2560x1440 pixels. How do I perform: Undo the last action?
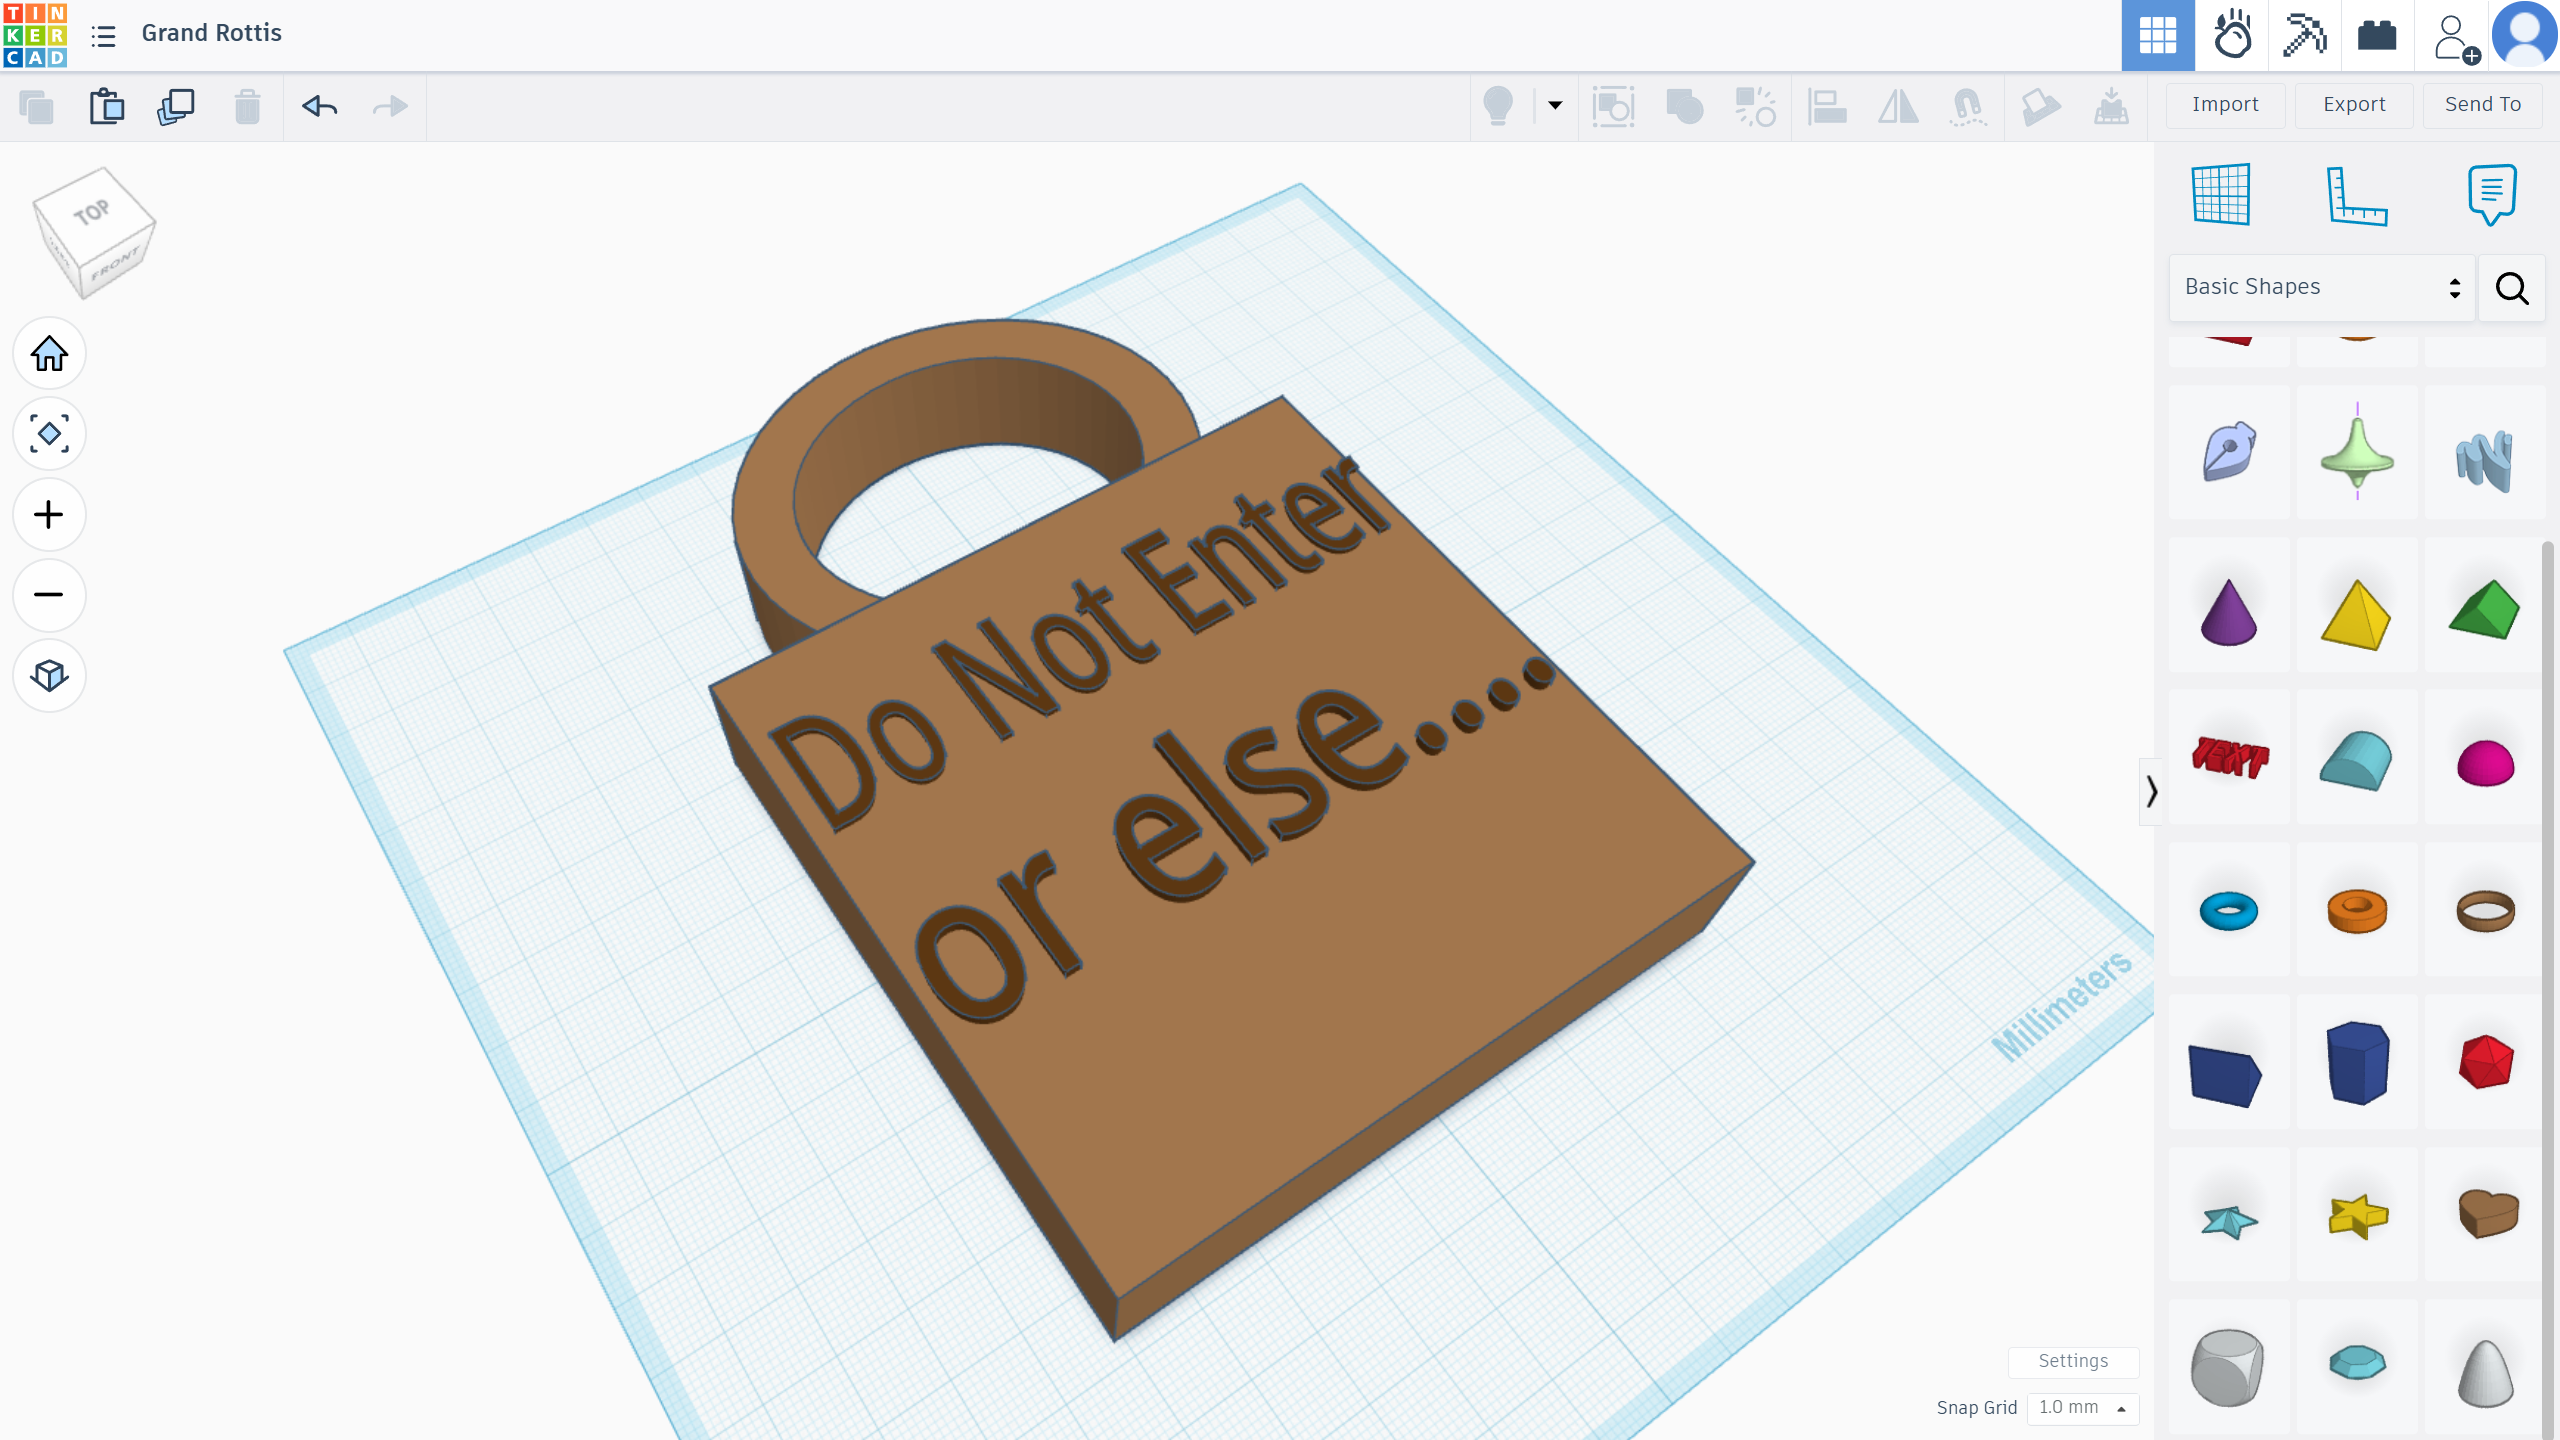(x=319, y=106)
